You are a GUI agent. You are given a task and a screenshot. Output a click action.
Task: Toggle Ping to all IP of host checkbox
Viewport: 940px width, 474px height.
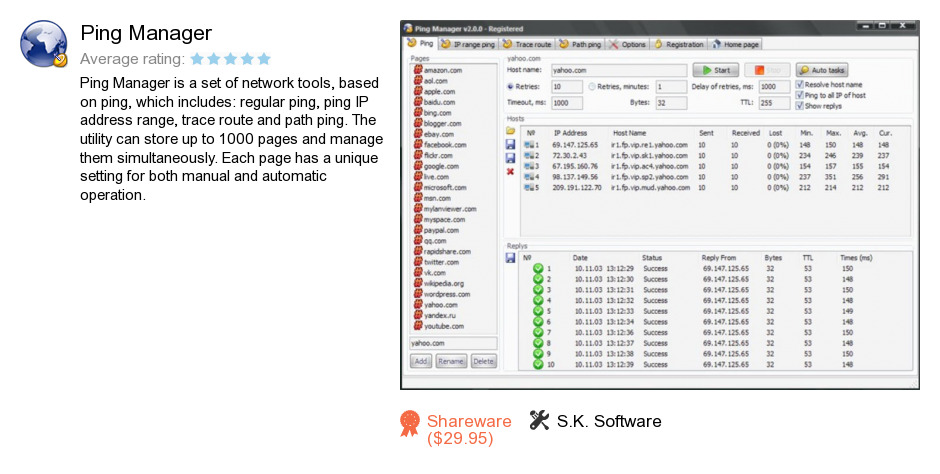coord(799,95)
